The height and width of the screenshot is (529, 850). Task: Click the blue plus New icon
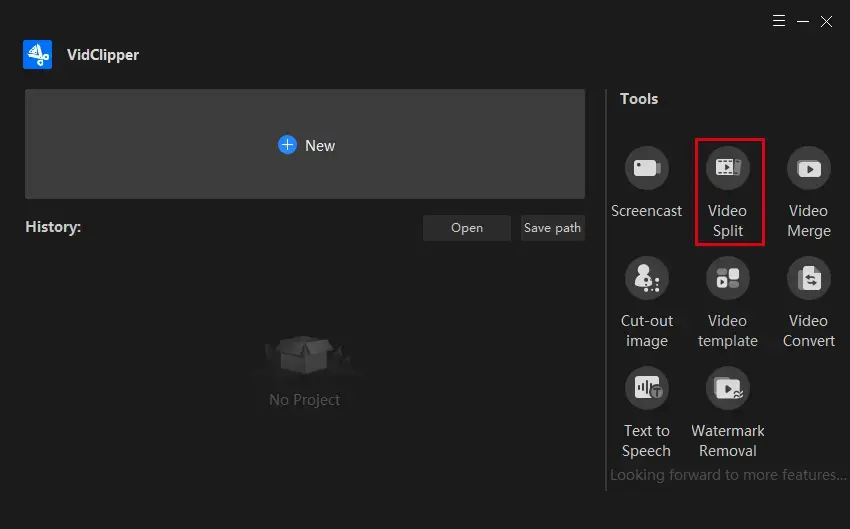287,145
